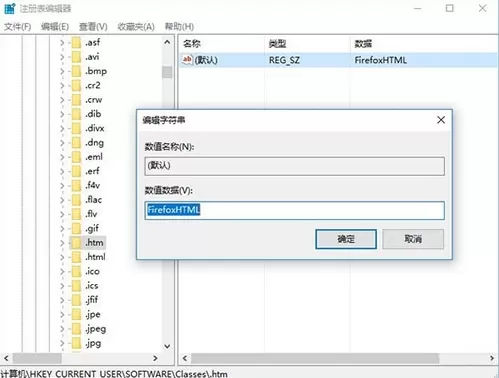The image size is (499, 378).
Task: Click the 数值名称 field showing (默认)
Action: pos(294,166)
